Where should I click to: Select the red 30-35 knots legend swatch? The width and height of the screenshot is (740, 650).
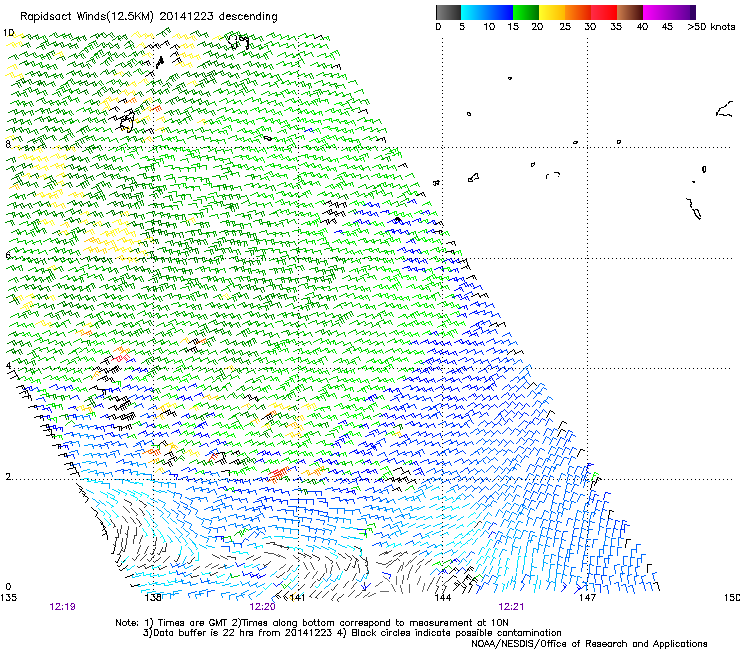604,13
